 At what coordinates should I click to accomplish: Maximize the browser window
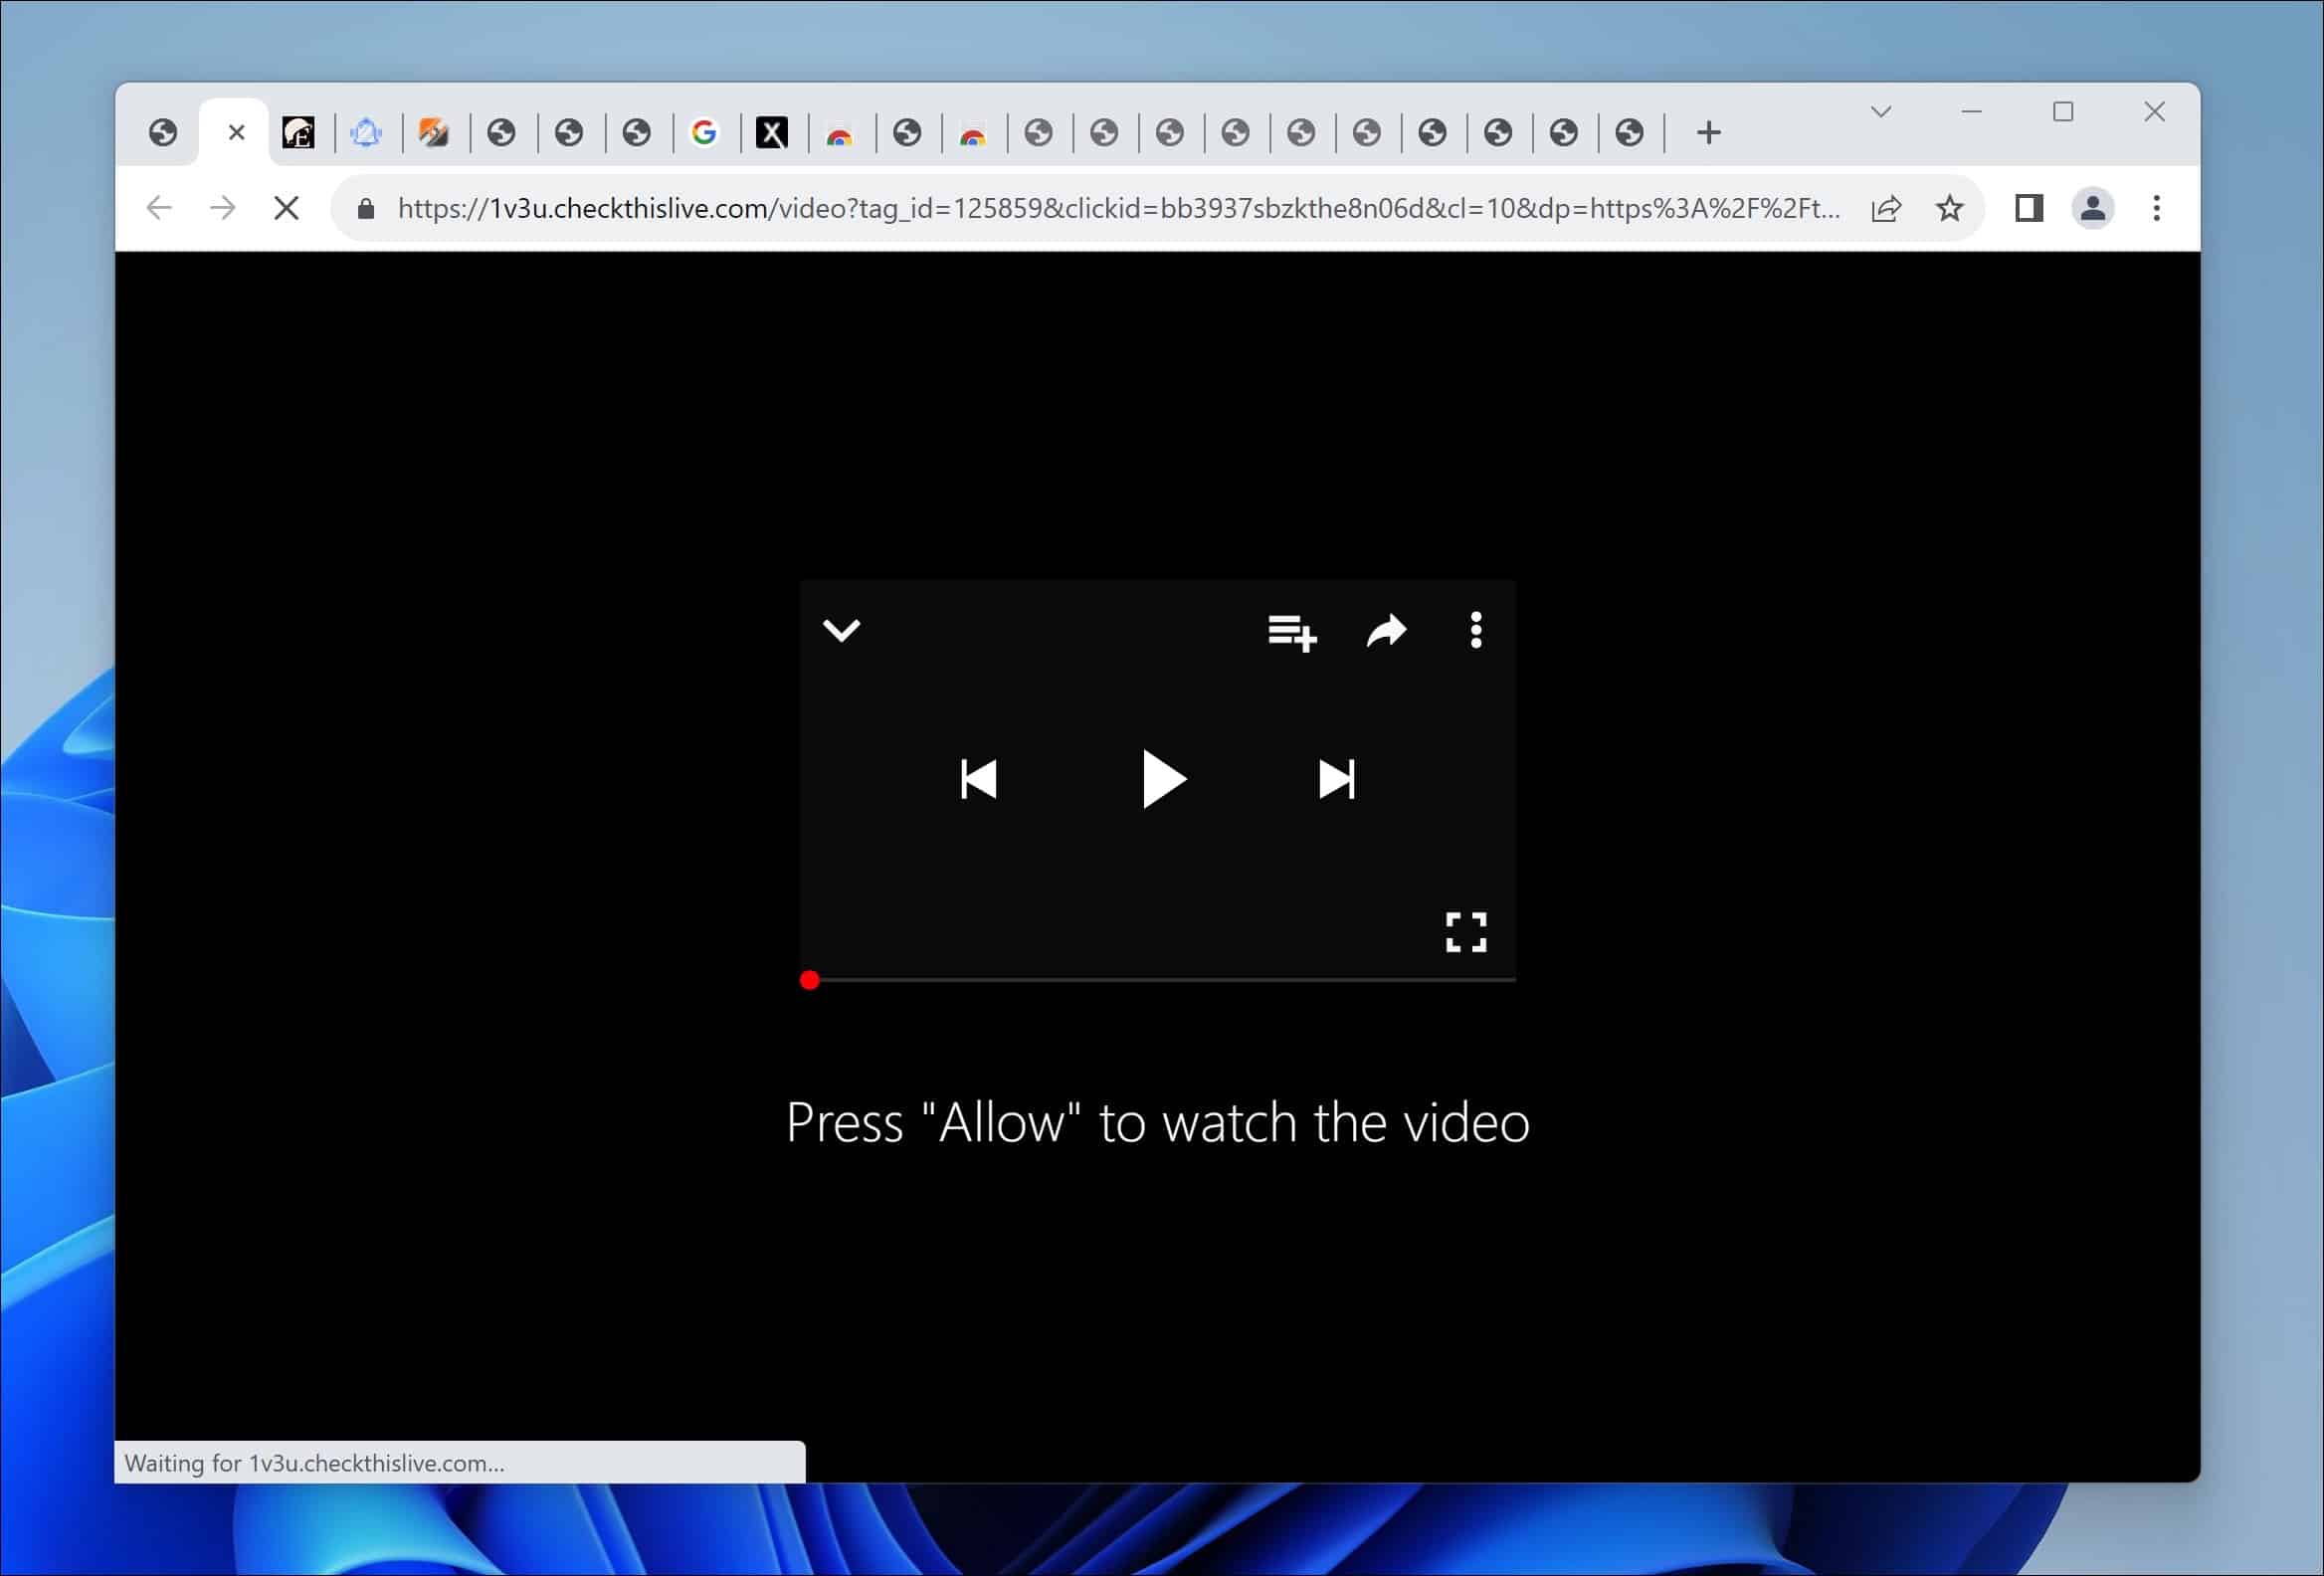[x=2063, y=111]
